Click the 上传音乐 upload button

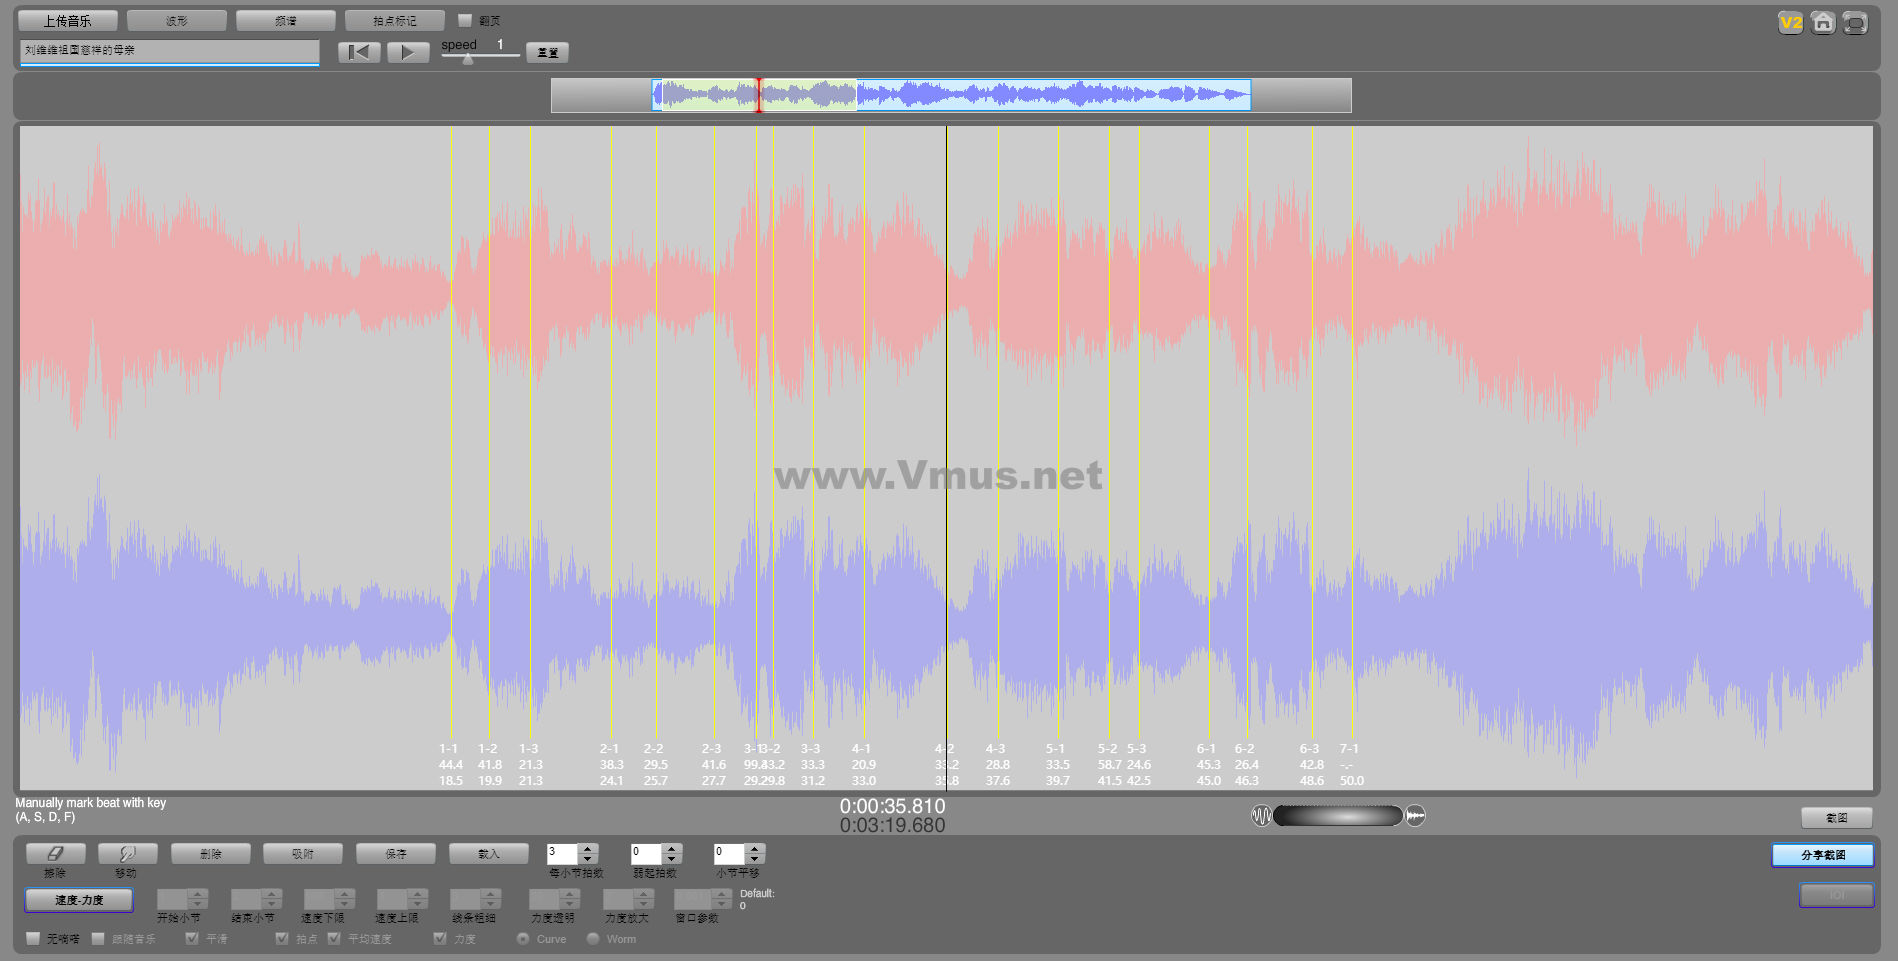(x=67, y=21)
